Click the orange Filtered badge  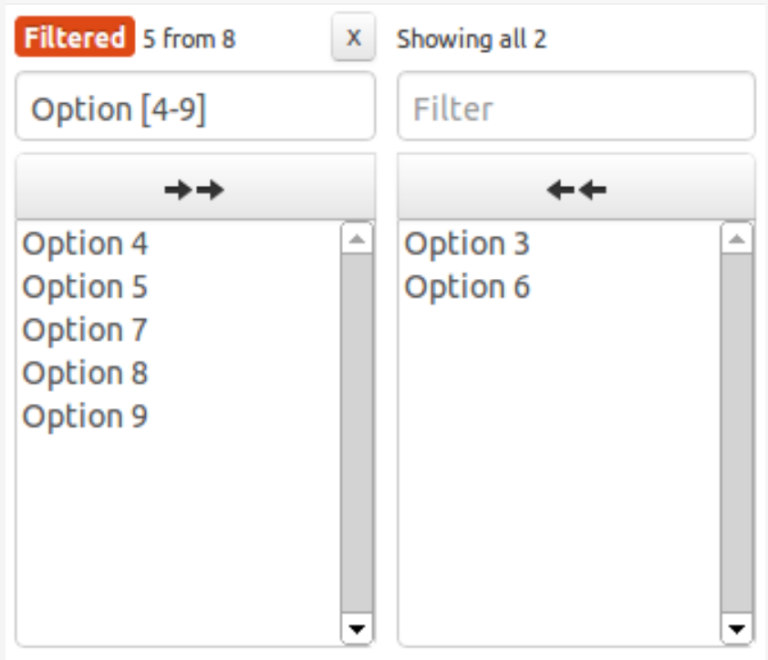(75, 37)
